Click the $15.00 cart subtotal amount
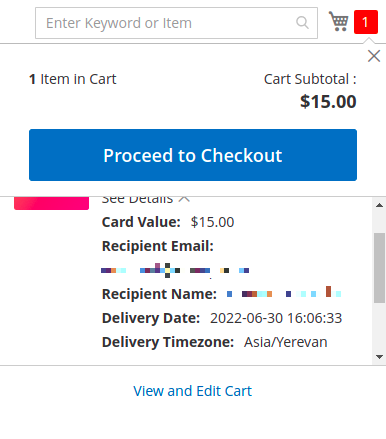Screen dimensions: 386x439 328,102
